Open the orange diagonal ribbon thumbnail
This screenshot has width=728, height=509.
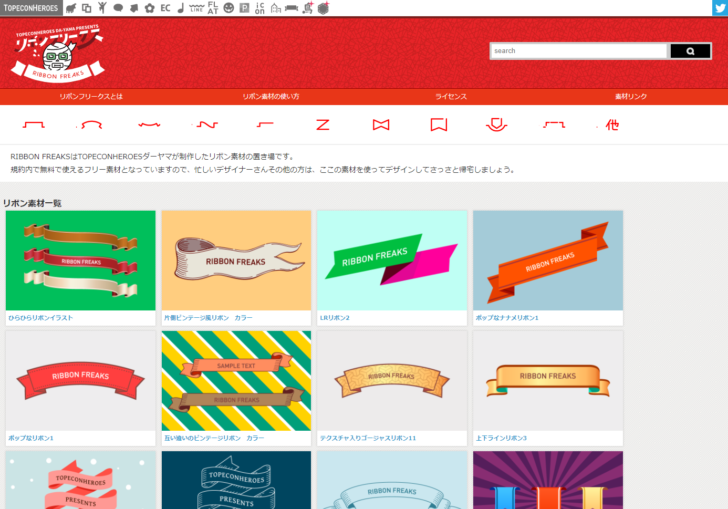point(548,260)
